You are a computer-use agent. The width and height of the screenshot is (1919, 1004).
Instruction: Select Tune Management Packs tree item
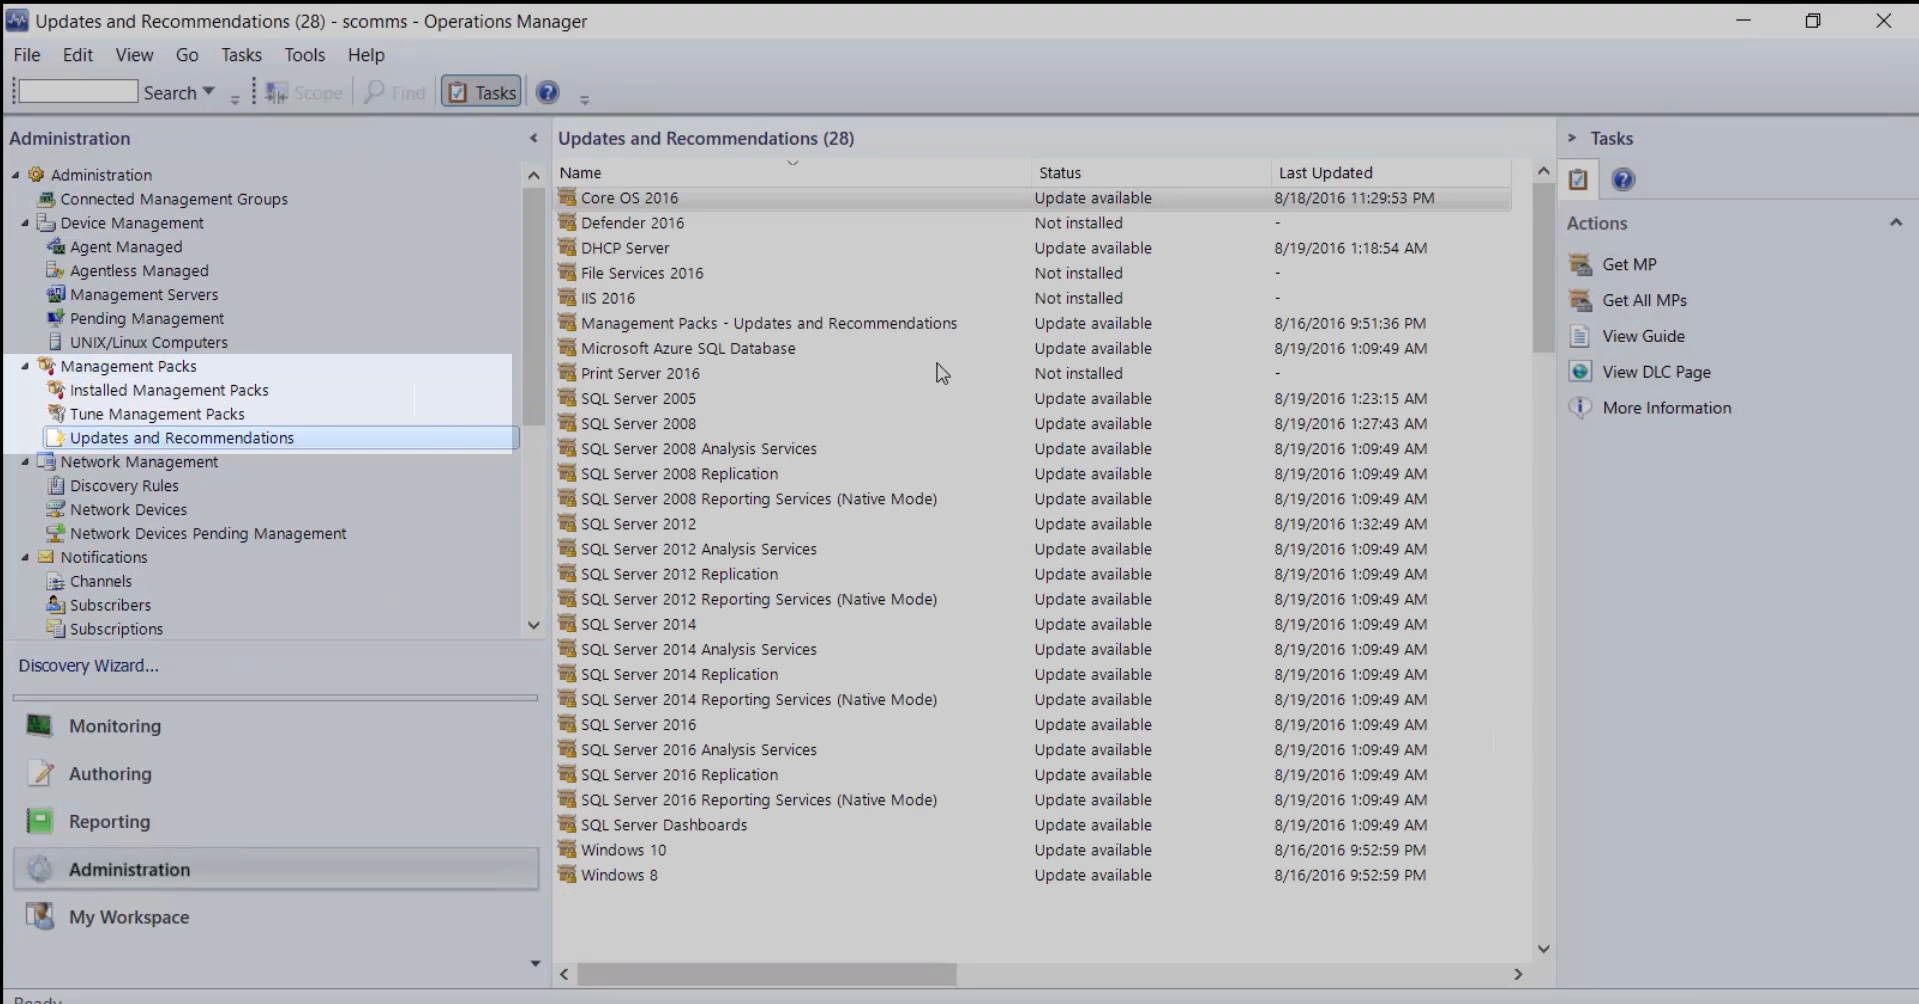[157, 414]
